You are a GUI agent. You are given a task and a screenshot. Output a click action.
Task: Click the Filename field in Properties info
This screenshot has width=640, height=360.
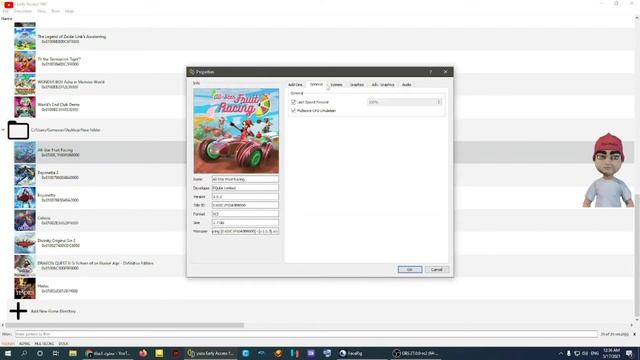click(x=245, y=231)
